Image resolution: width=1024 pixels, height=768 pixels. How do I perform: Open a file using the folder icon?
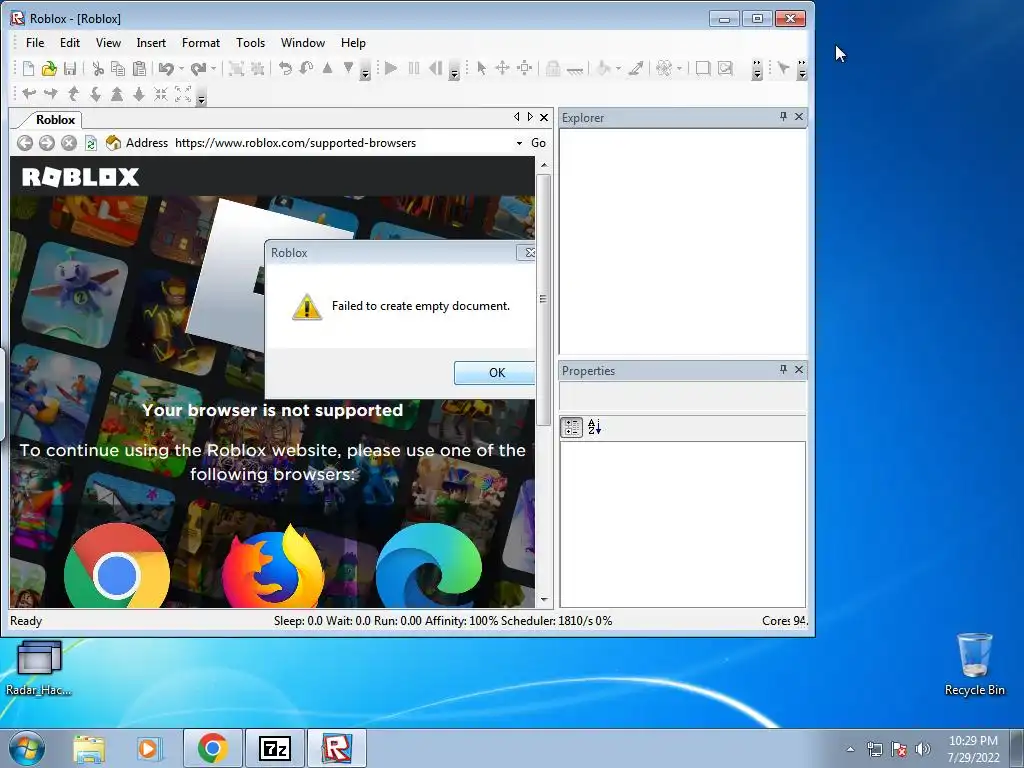pos(49,69)
